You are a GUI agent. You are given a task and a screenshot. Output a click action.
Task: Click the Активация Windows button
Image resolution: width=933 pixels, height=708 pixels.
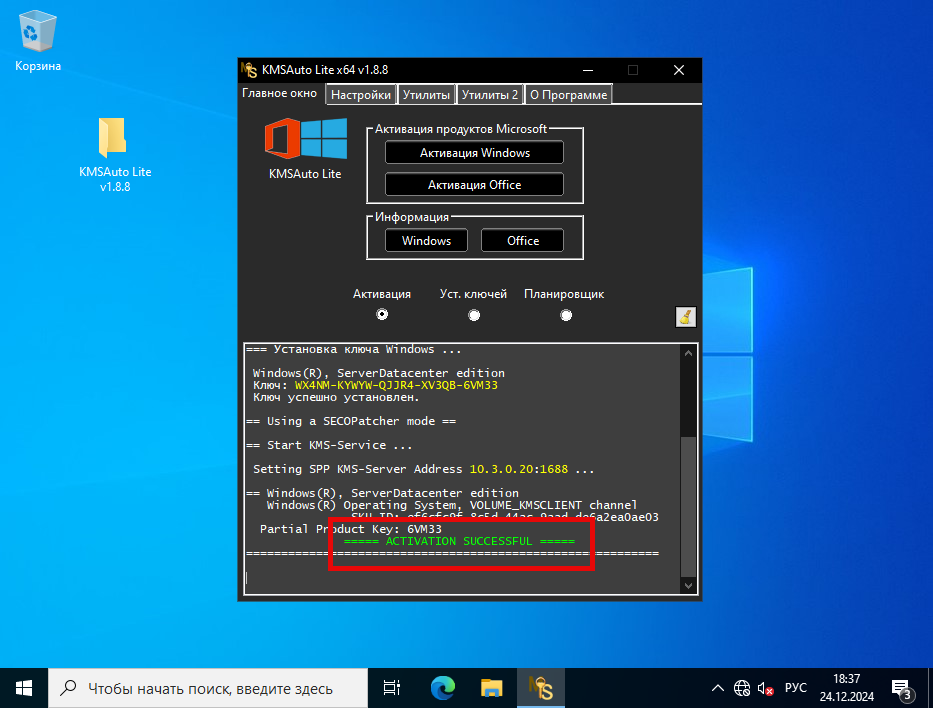[x=474, y=152]
